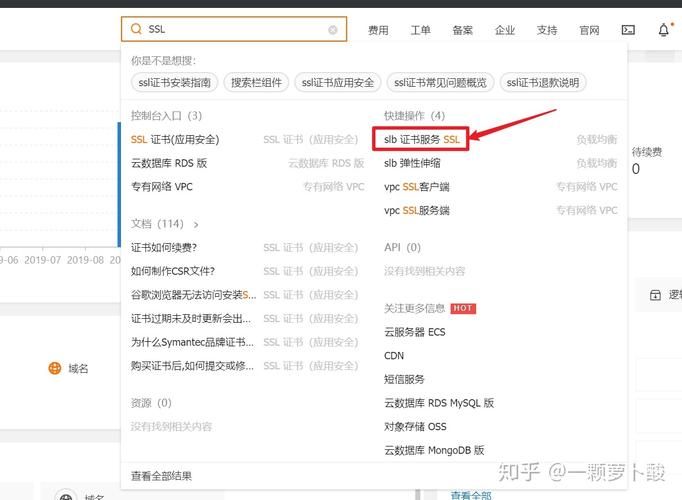Open SSL 证书(应用安全) console entry
The width and height of the screenshot is (682, 500).
coord(175,140)
